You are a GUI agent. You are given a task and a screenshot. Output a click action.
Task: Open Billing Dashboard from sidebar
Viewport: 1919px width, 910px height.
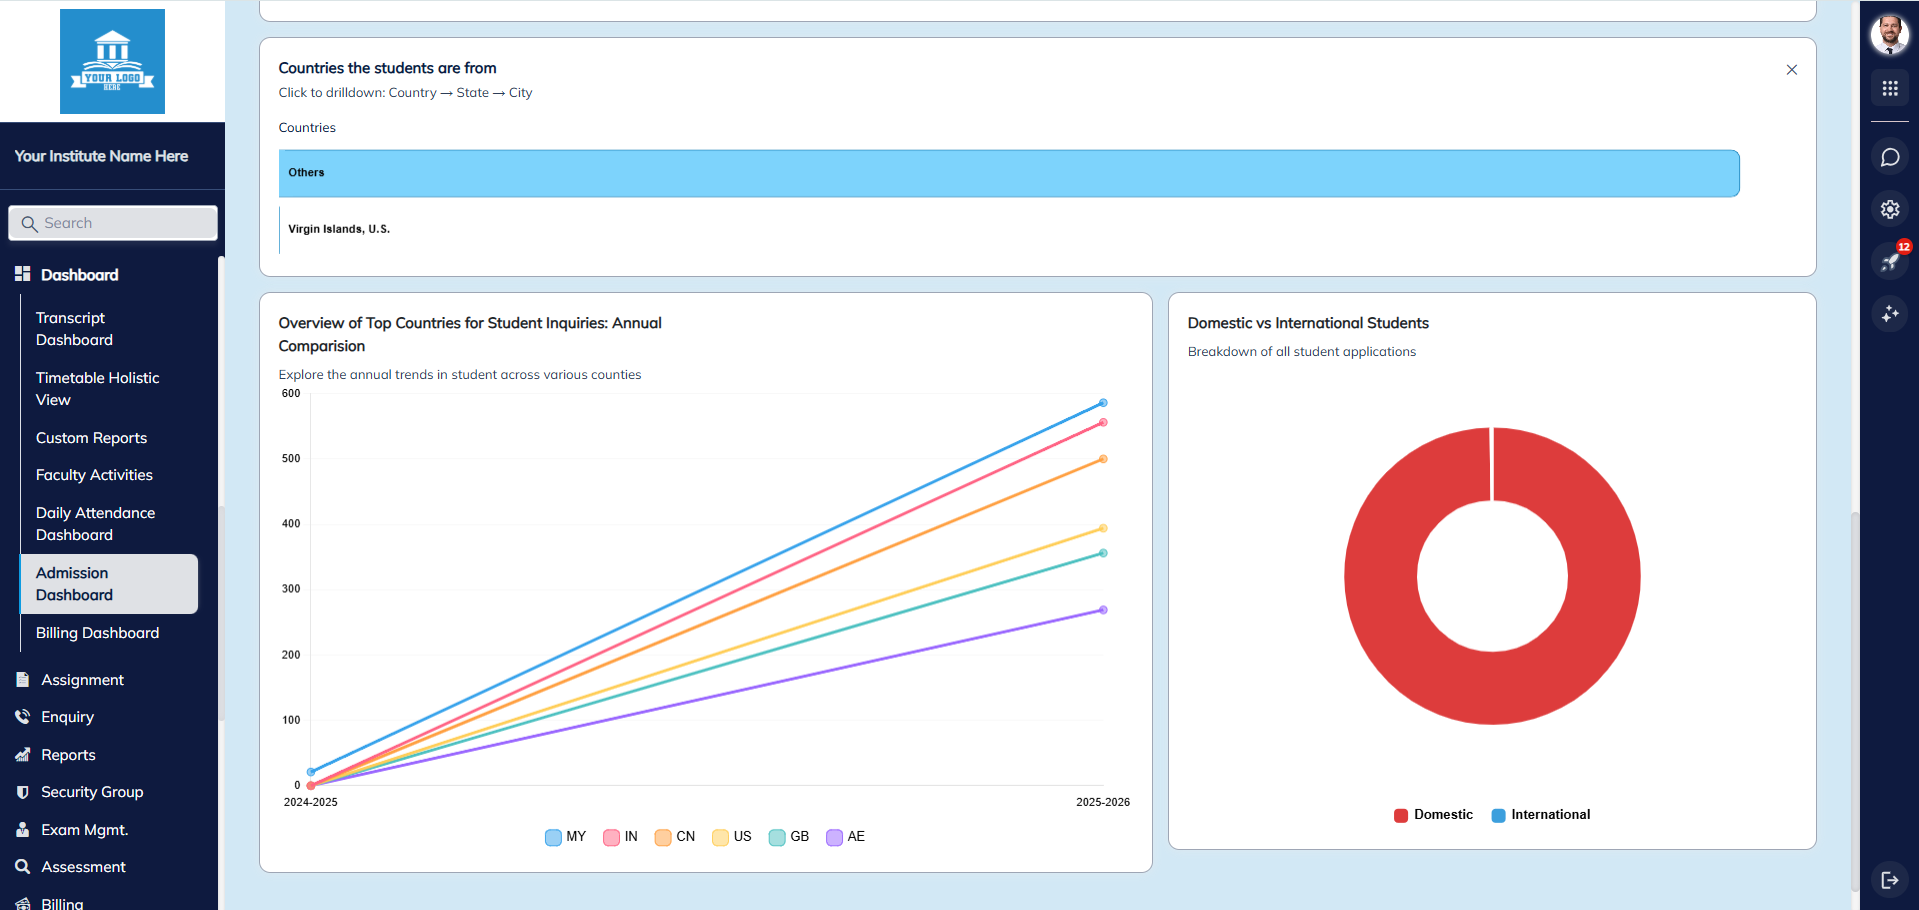coord(97,633)
